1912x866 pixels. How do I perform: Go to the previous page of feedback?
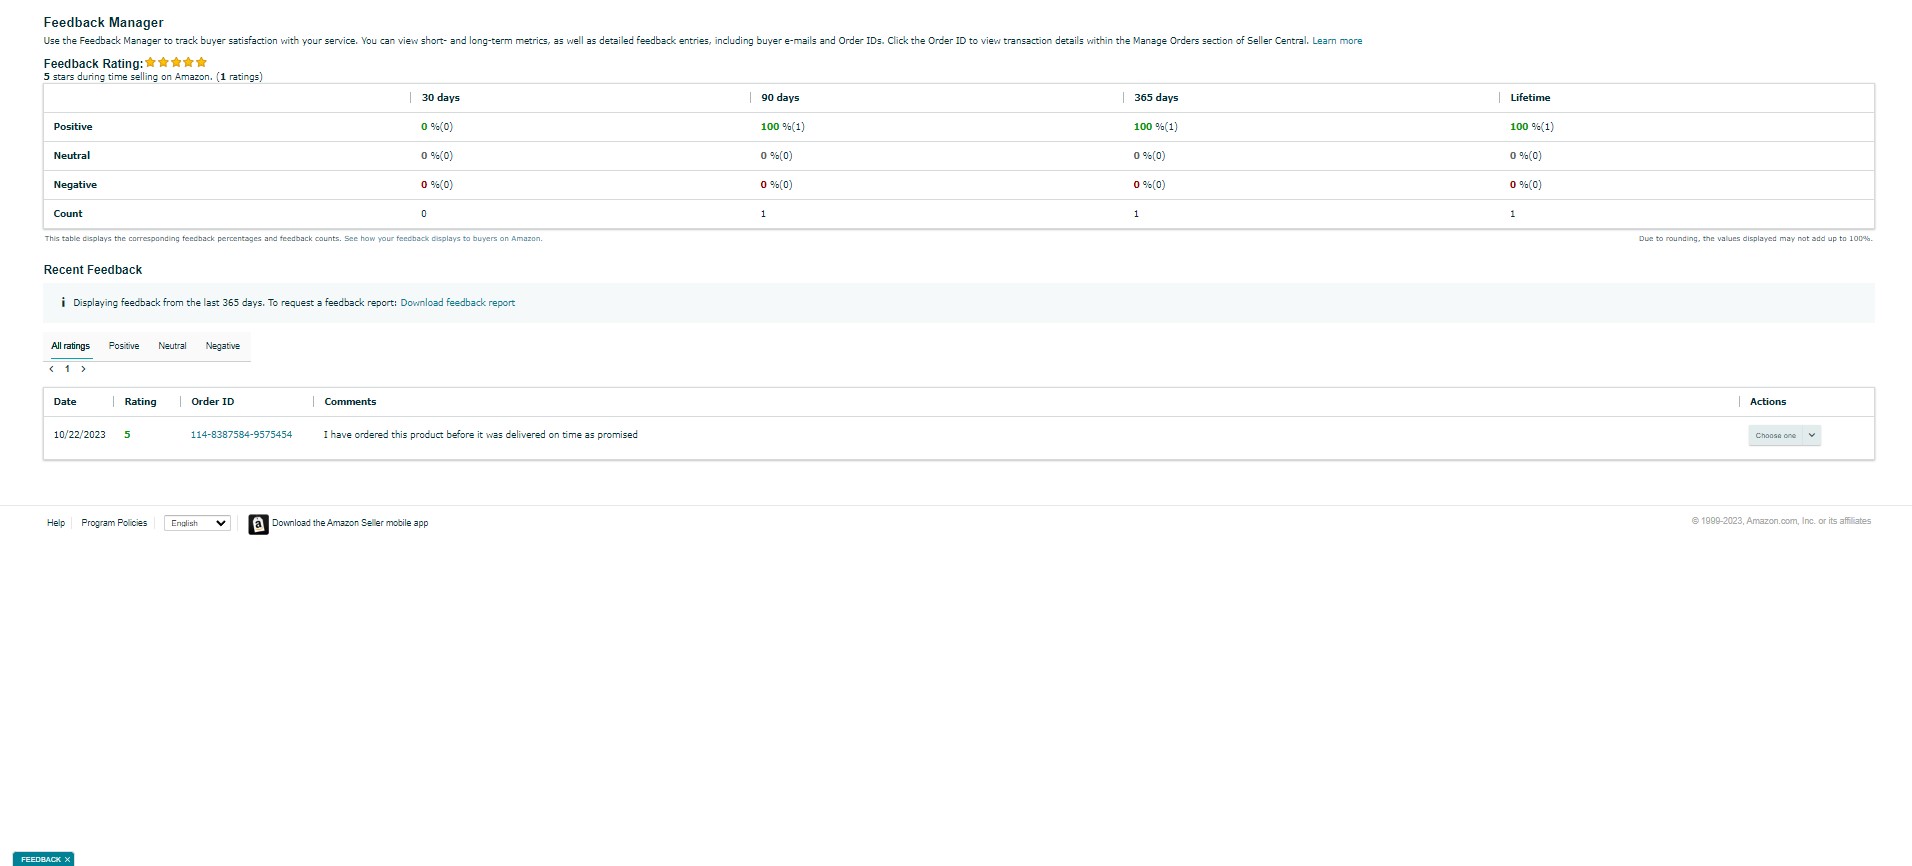click(52, 369)
